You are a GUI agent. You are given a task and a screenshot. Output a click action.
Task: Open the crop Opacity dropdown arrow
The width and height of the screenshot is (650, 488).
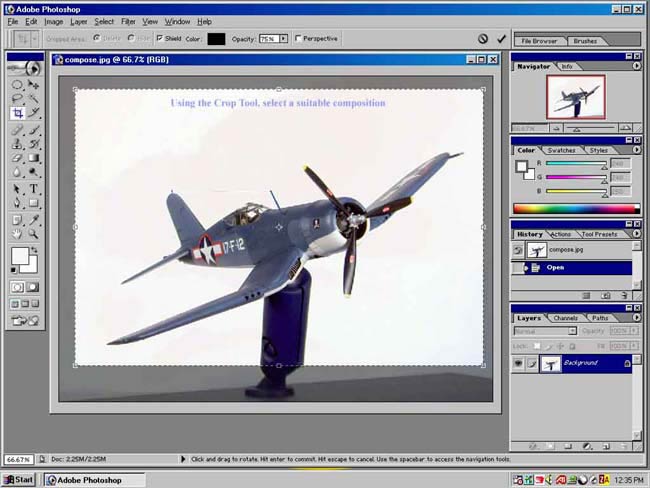point(284,39)
